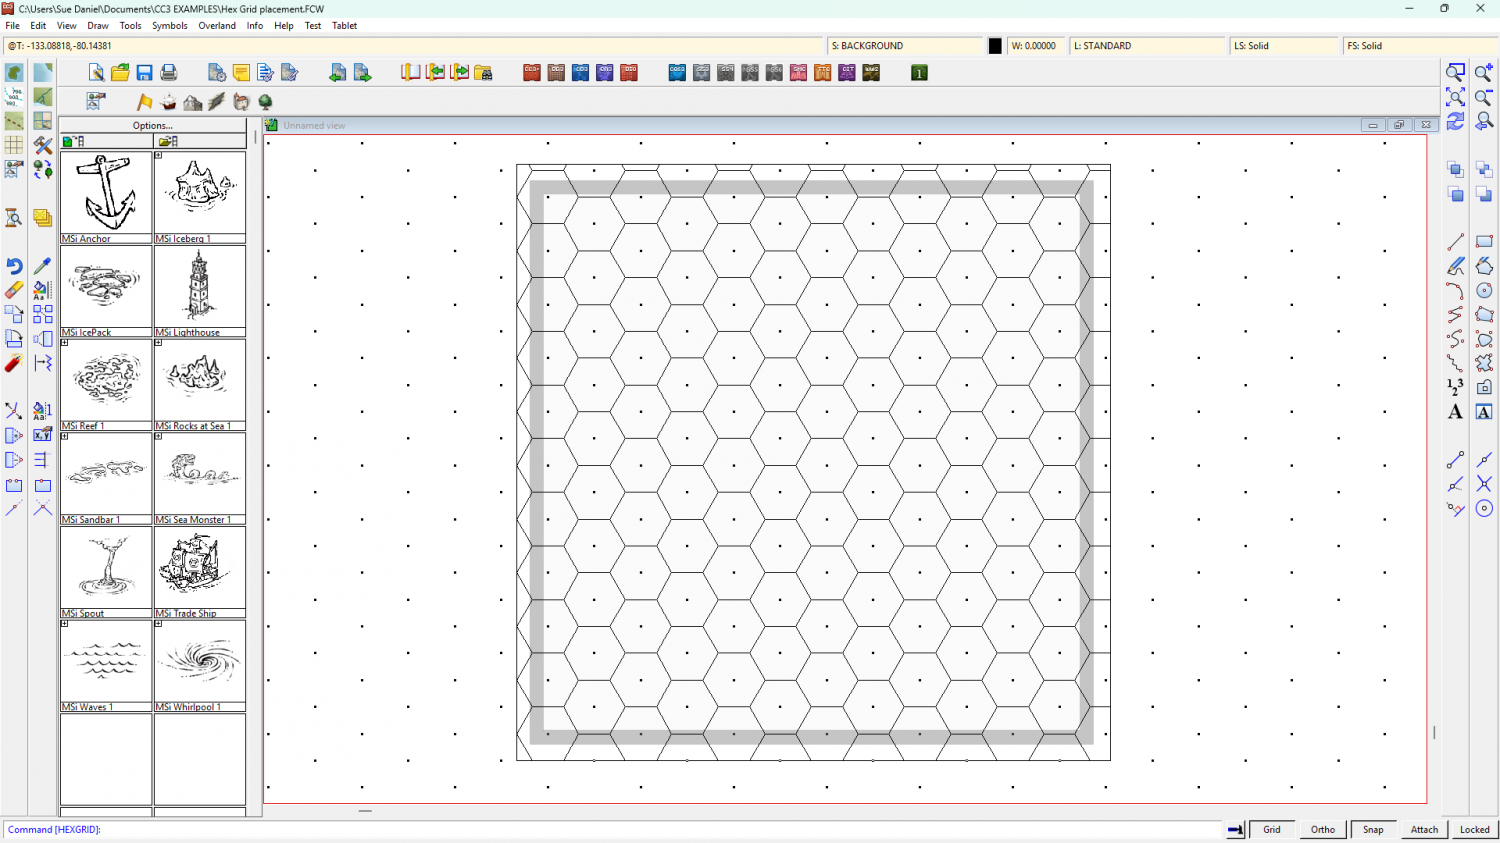The image size is (1500, 843).
Task: Click the Options... button in symbol panel
Action: tap(153, 126)
